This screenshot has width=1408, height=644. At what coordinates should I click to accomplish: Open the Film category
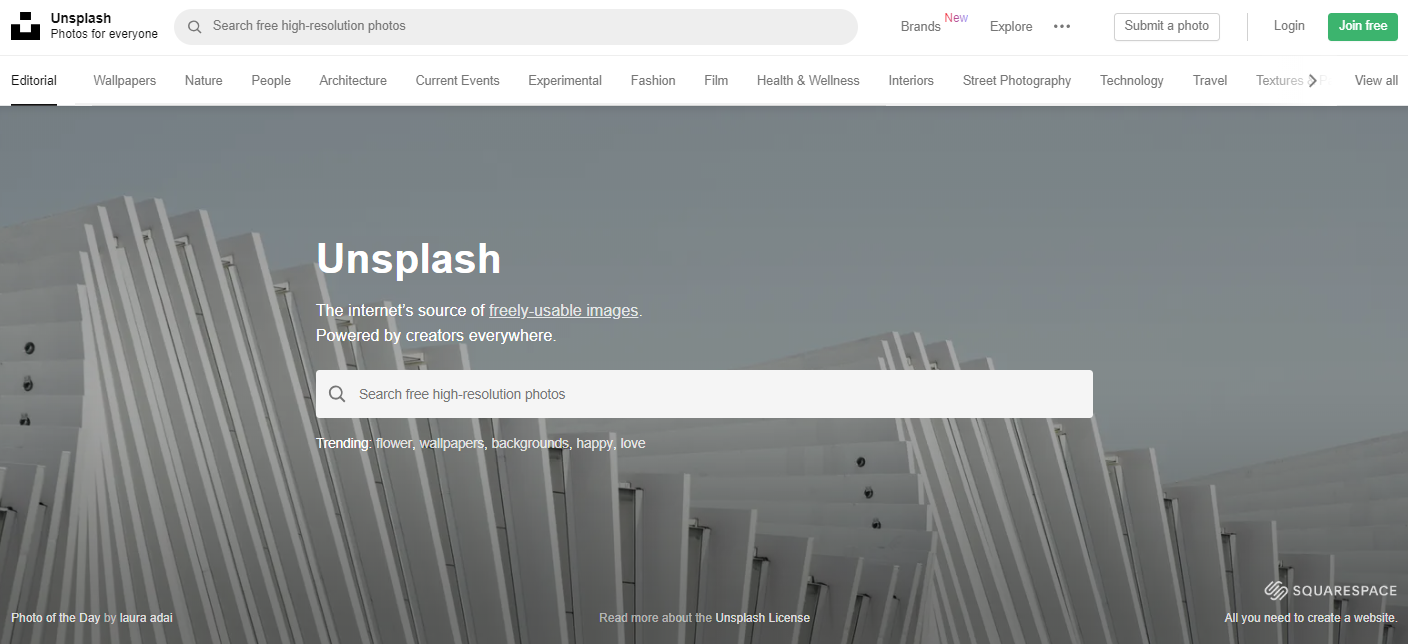[716, 81]
